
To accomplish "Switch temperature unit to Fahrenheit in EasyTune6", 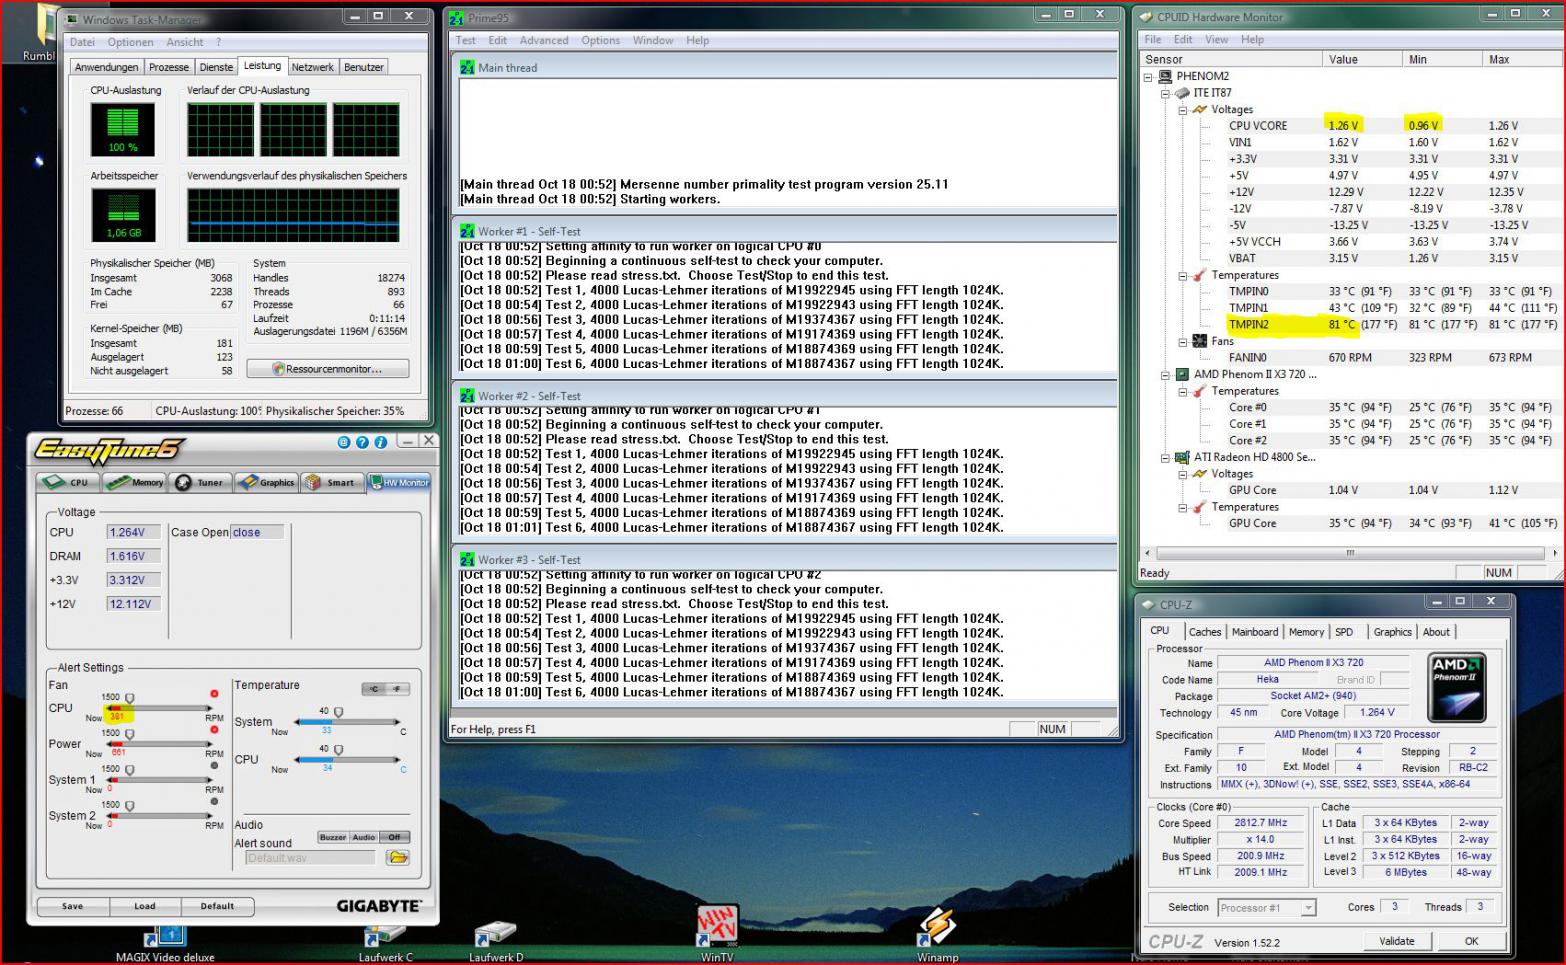I will (x=397, y=689).
